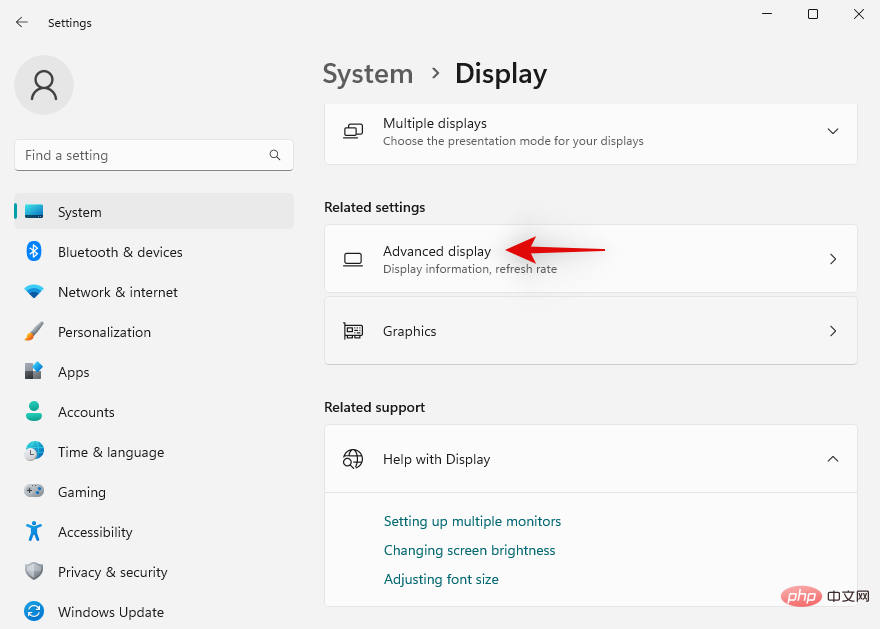Select System in the navigation sidebar
The height and width of the screenshot is (629, 880).
pyautogui.click(x=79, y=212)
